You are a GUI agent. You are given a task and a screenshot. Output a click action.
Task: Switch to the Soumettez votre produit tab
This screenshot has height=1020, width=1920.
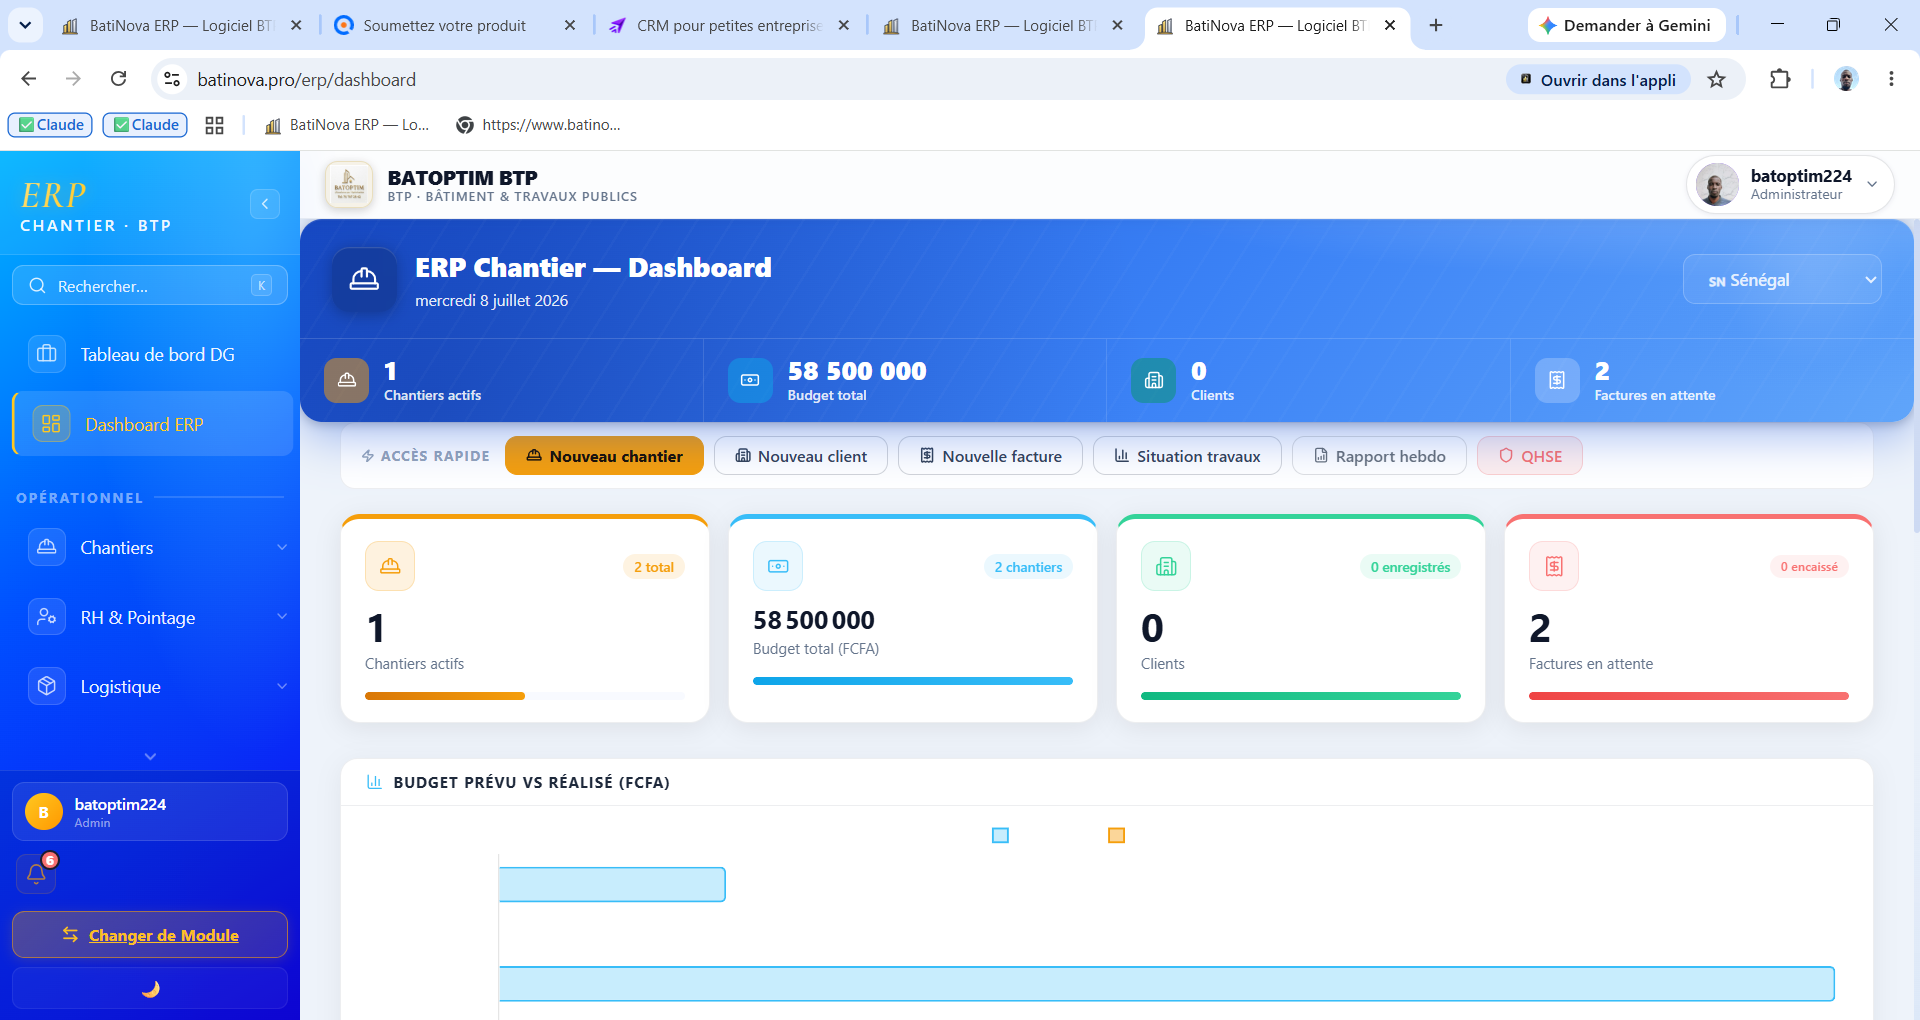click(455, 26)
